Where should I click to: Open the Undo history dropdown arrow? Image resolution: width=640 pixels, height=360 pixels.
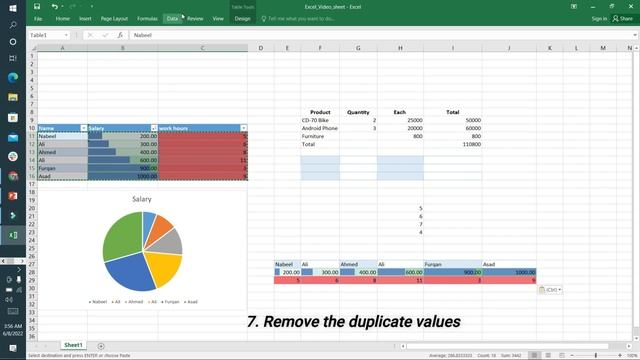62,7
